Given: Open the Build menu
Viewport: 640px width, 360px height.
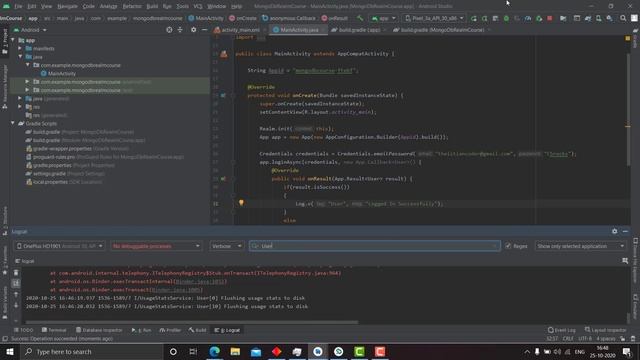Looking at the screenshot, I should [x=152, y=6].
